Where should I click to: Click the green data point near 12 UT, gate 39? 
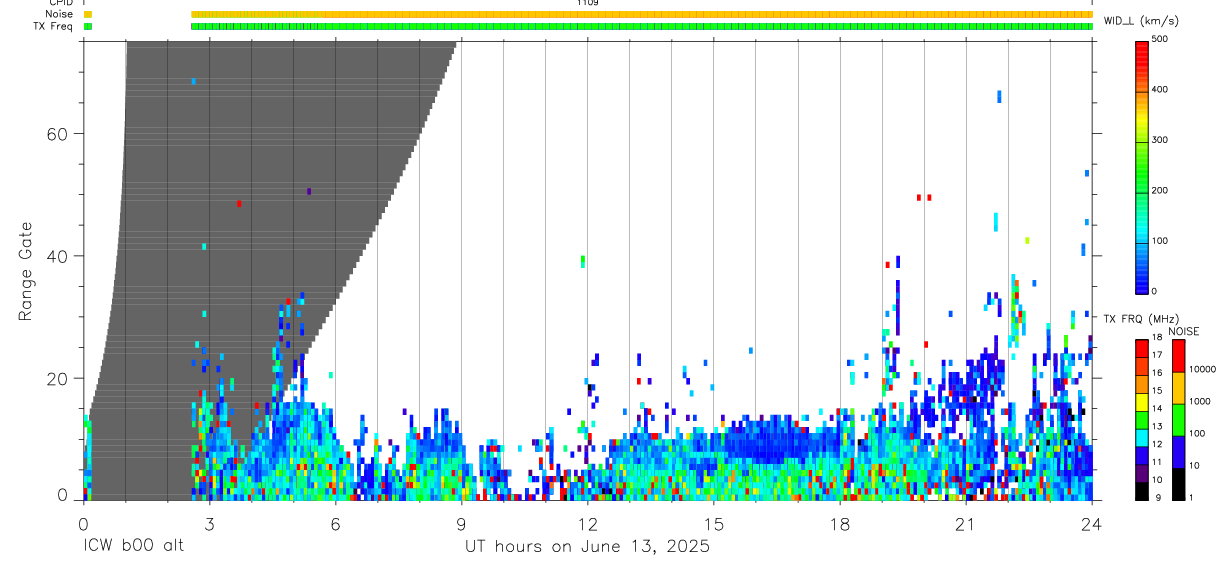click(582, 261)
